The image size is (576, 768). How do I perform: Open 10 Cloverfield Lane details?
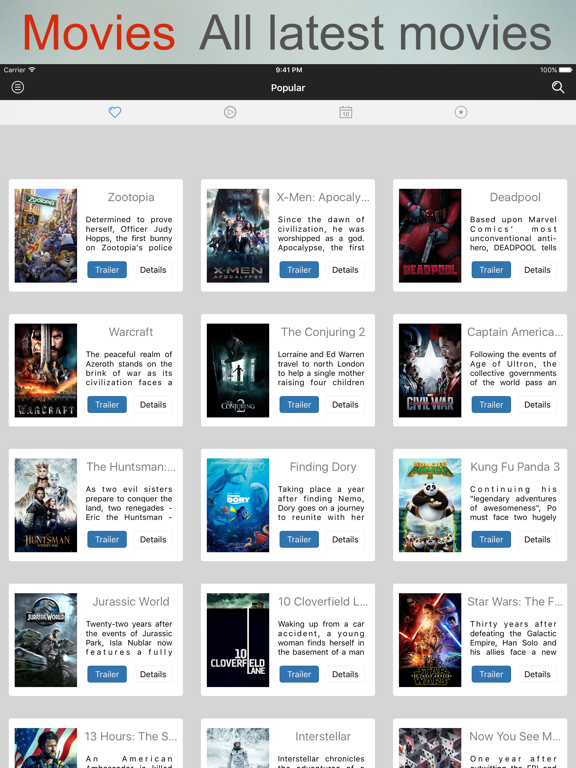tap(345, 674)
